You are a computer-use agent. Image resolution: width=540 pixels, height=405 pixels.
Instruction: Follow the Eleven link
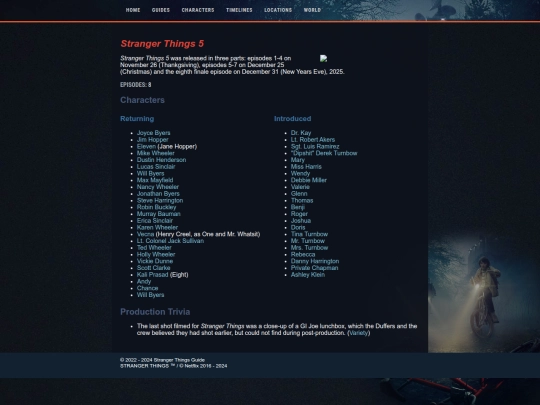point(146,146)
